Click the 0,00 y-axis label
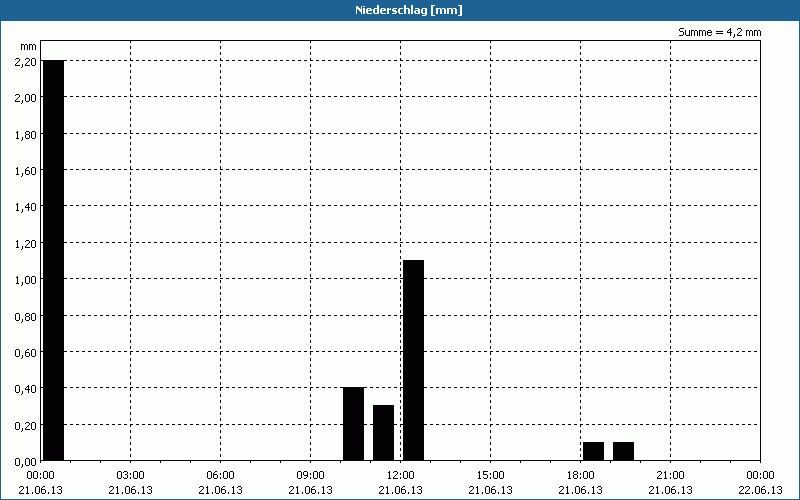Screen dimensions: 800x500 click(x=26, y=462)
